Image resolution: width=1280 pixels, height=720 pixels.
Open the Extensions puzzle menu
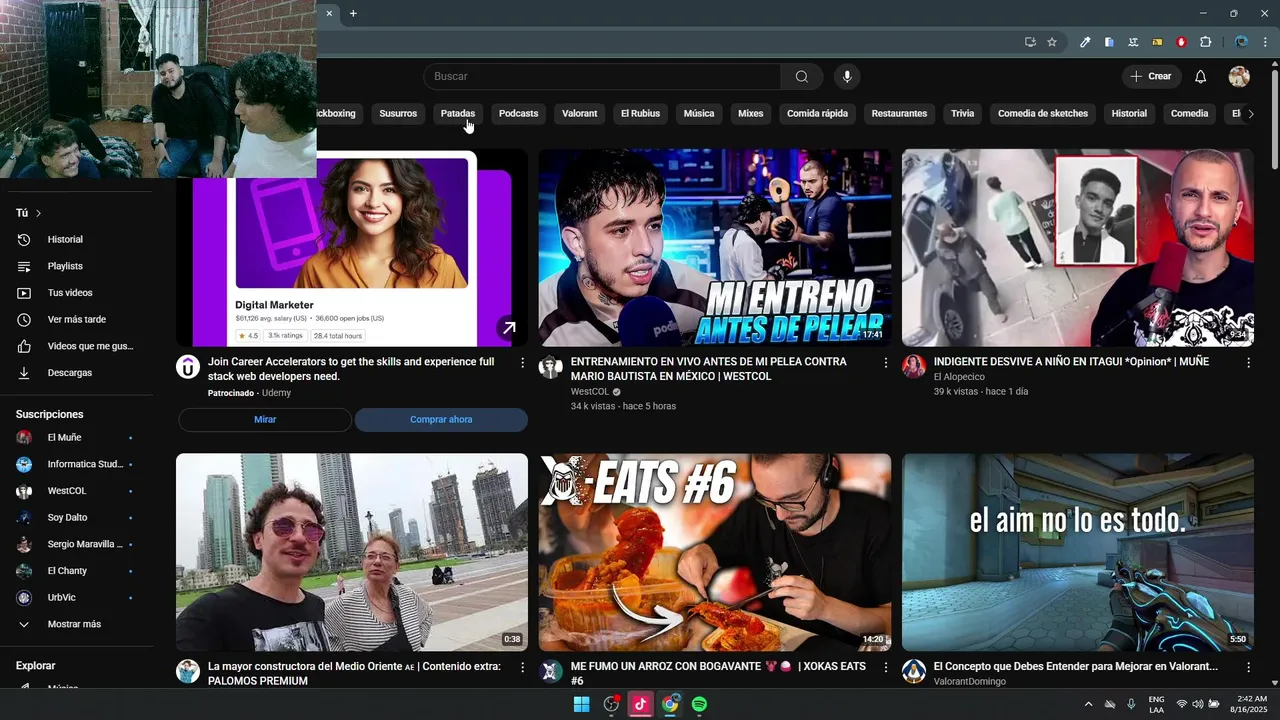[1205, 42]
